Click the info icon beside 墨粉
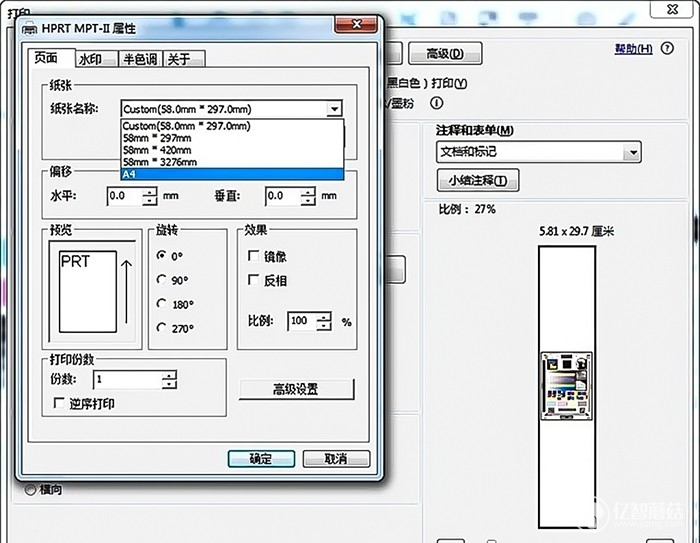The width and height of the screenshot is (700, 543). point(436,103)
